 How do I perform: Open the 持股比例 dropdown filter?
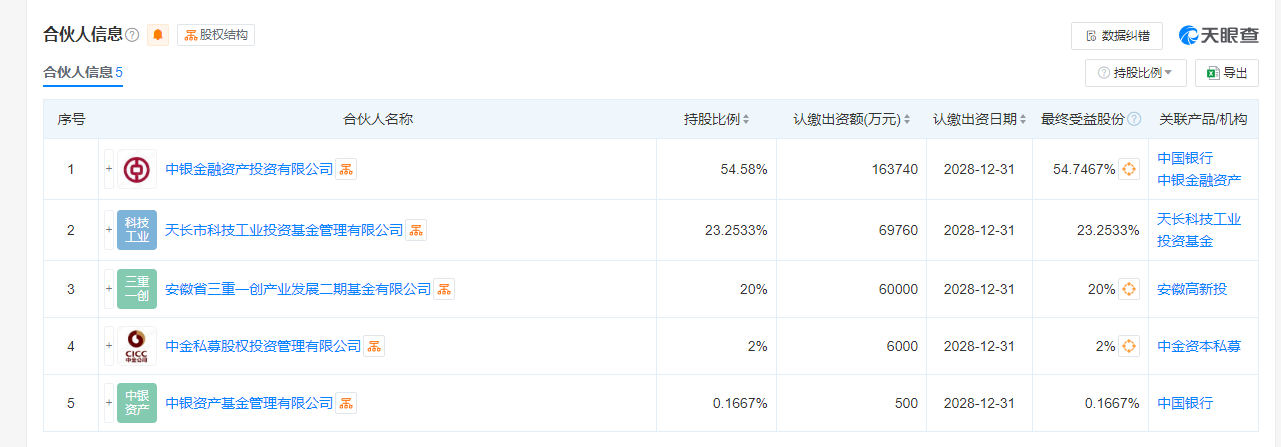[1135, 73]
